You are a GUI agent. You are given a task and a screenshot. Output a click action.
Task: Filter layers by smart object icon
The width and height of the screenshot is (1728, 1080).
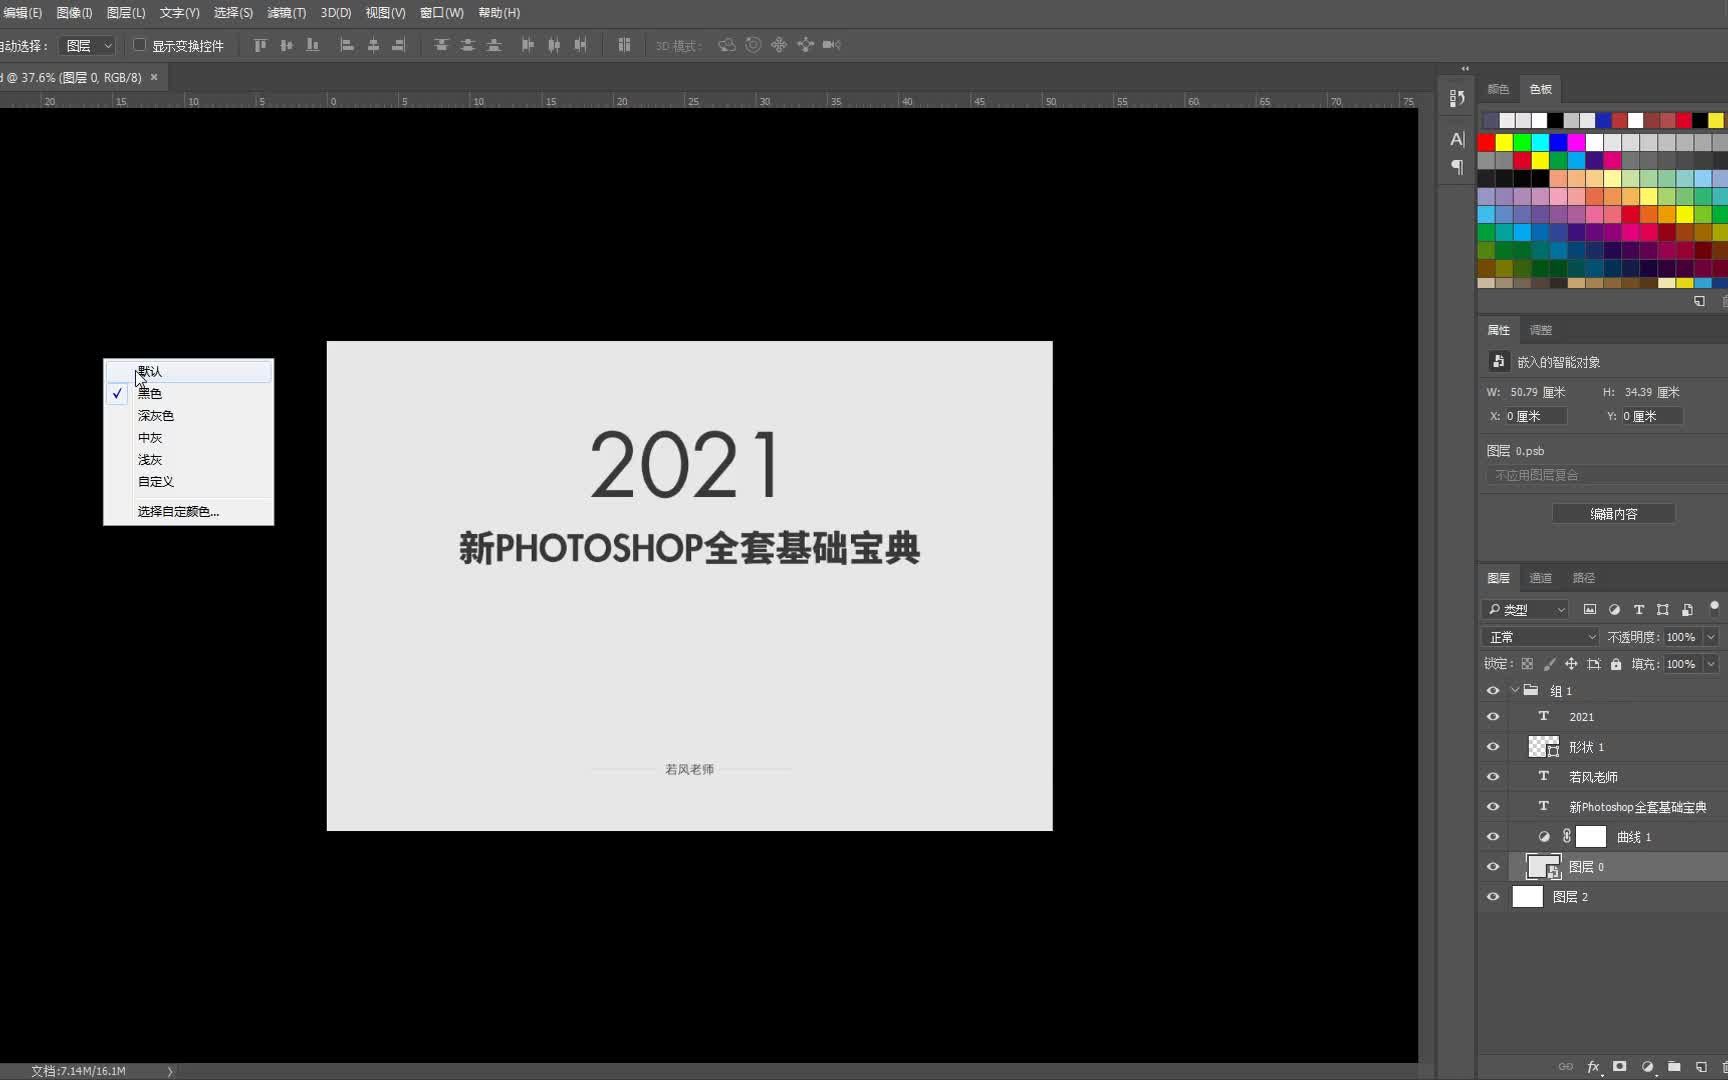pos(1687,609)
